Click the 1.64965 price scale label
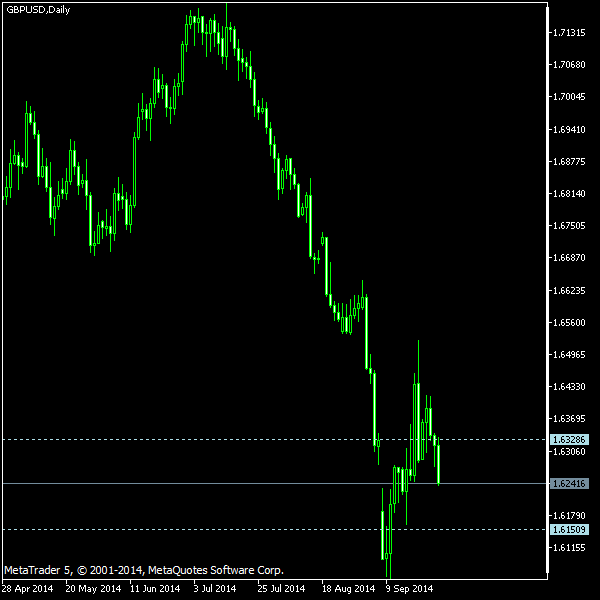 [x=569, y=355]
